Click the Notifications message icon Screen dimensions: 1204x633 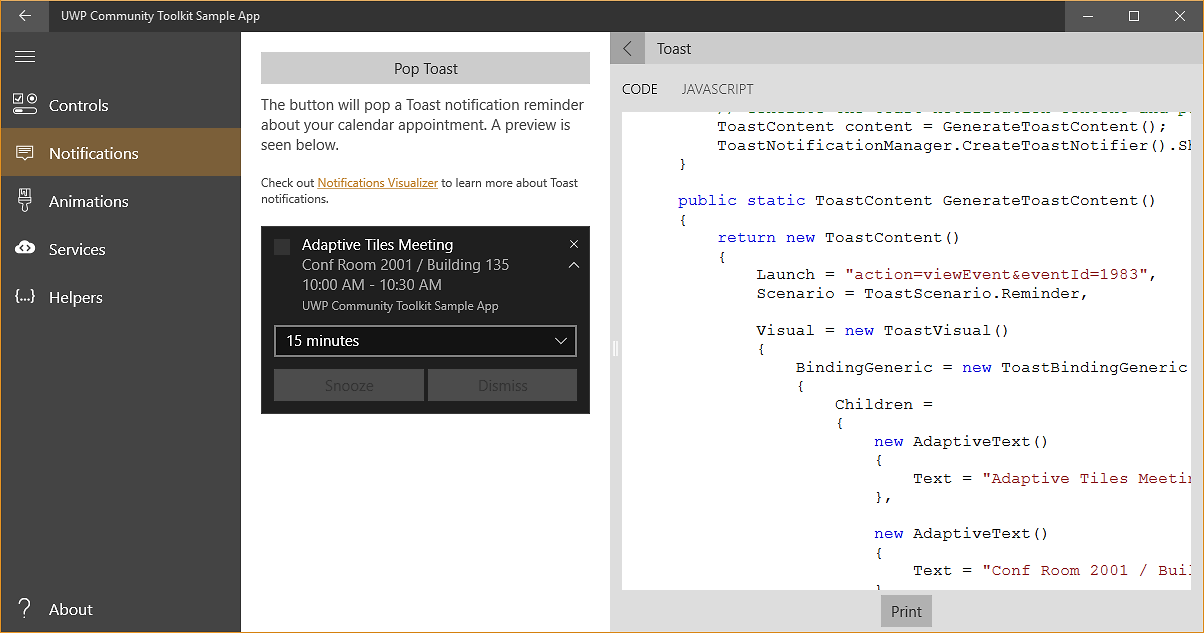click(25, 153)
